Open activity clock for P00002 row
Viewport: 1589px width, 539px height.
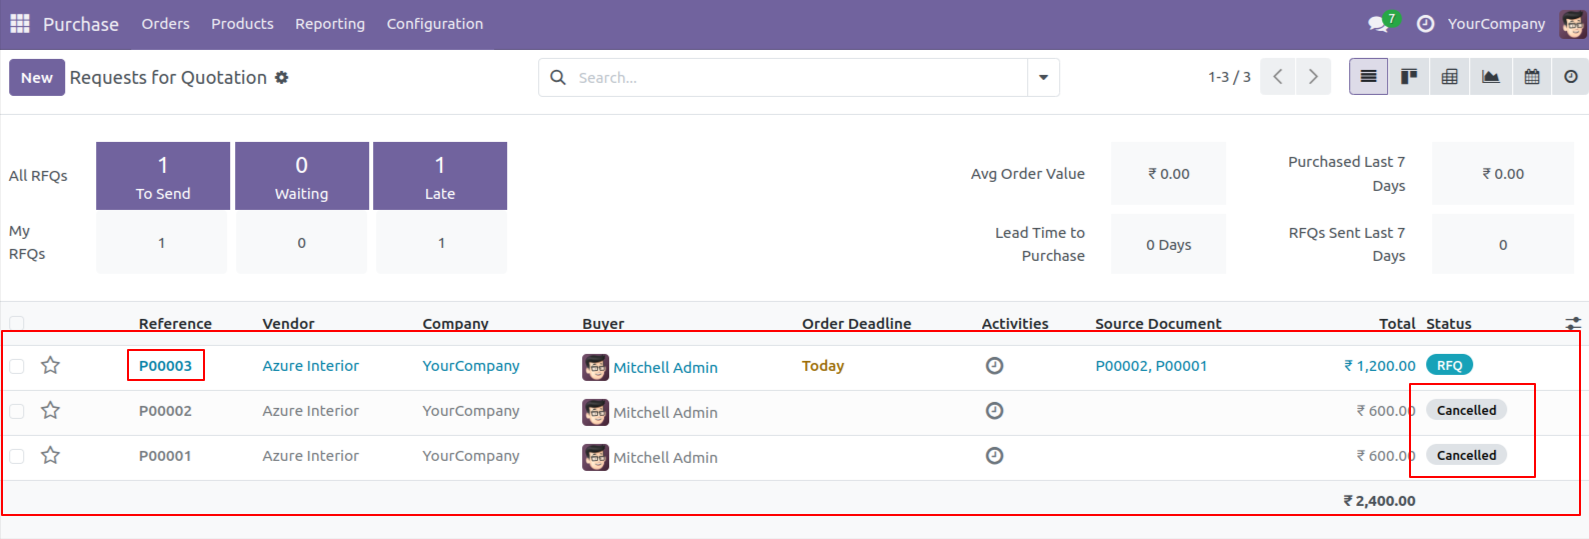tap(994, 411)
